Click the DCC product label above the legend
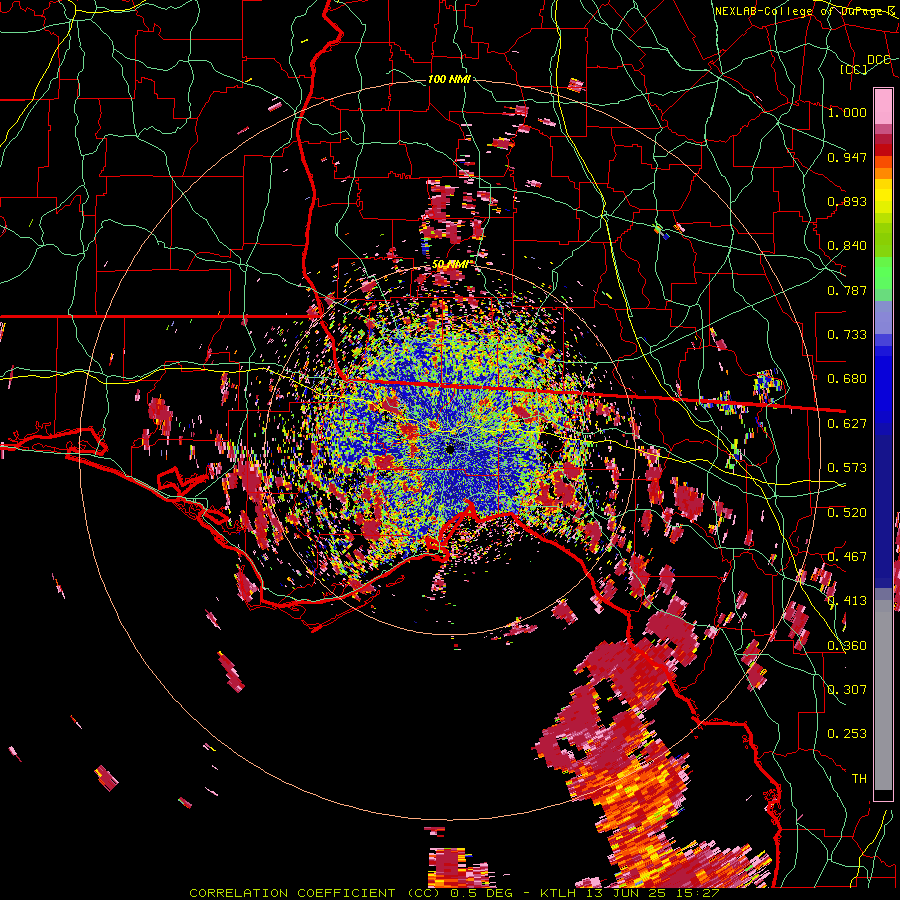This screenshot has height=900, width=900. click(878, 60)
